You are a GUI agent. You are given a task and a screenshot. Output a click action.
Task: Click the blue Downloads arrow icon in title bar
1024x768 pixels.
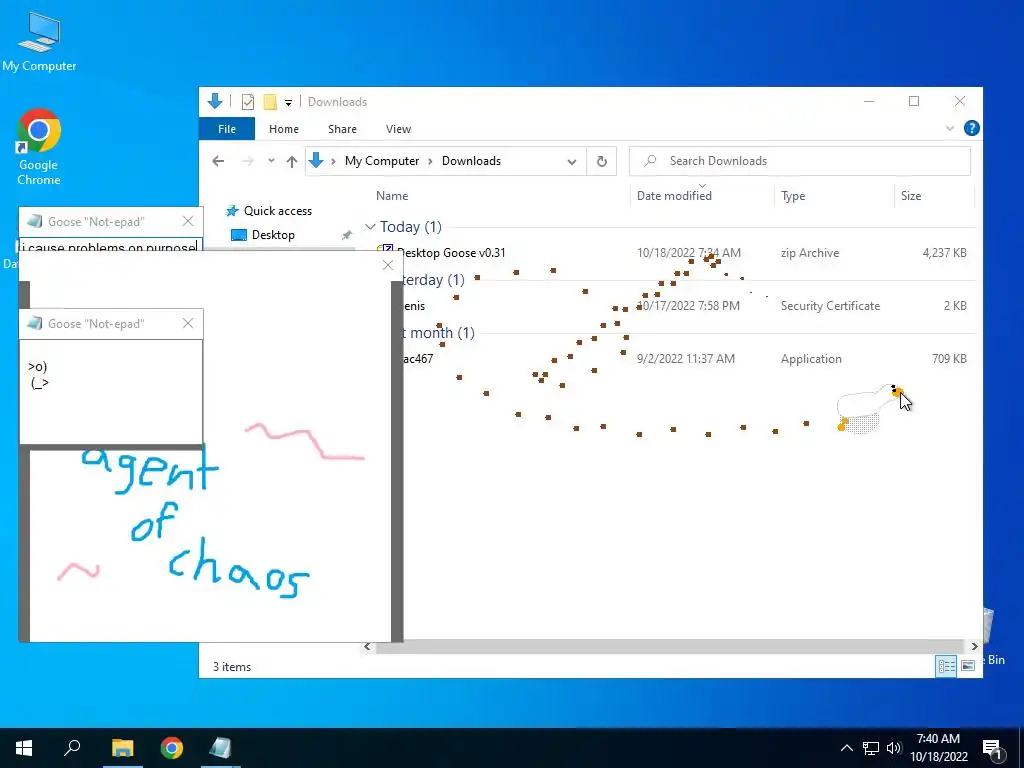click(x=215, y=101)
